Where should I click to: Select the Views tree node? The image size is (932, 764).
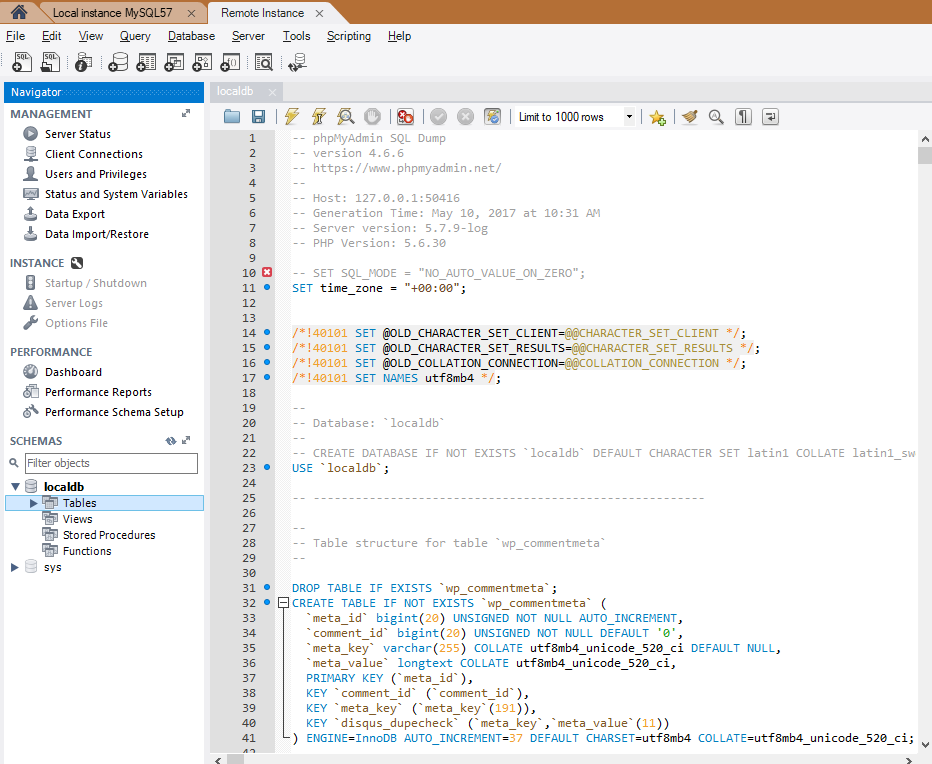[77, 519]
